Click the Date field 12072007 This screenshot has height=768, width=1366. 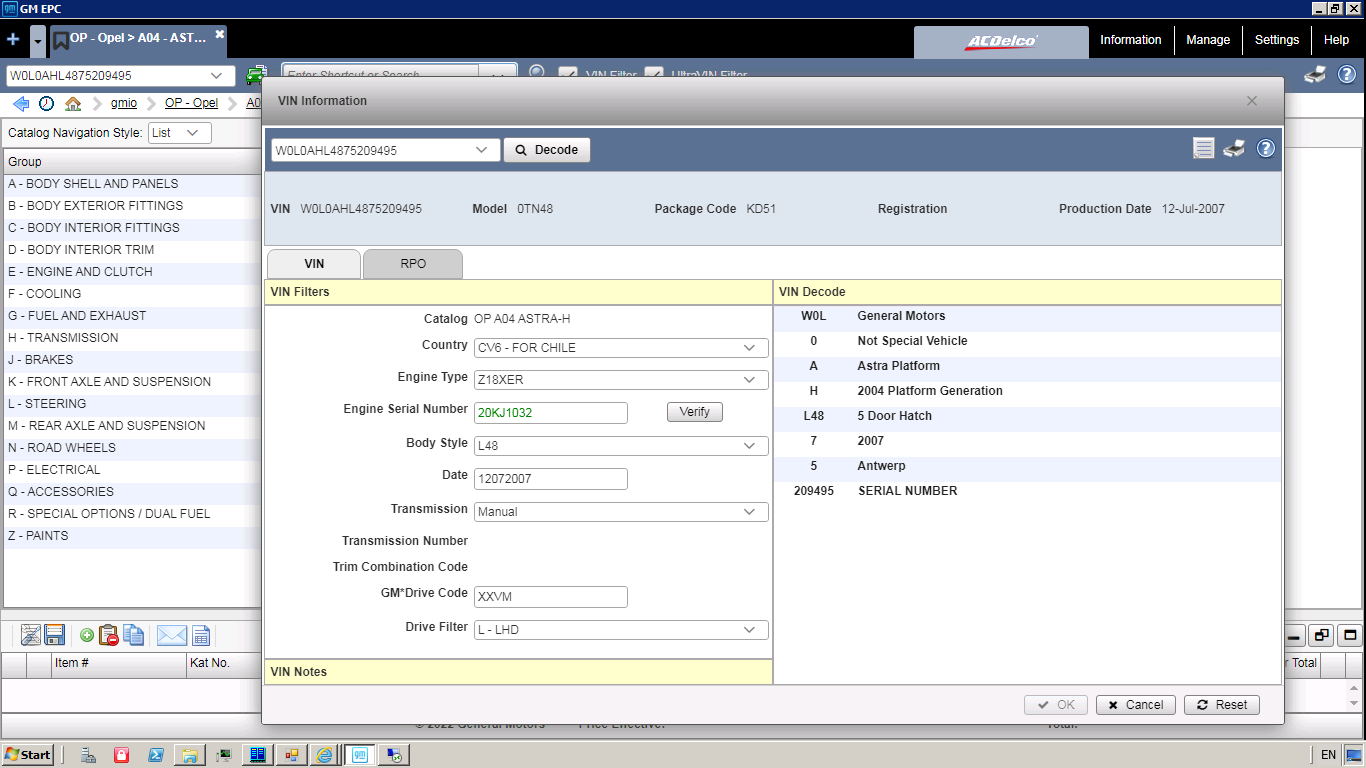pos(551,479)
